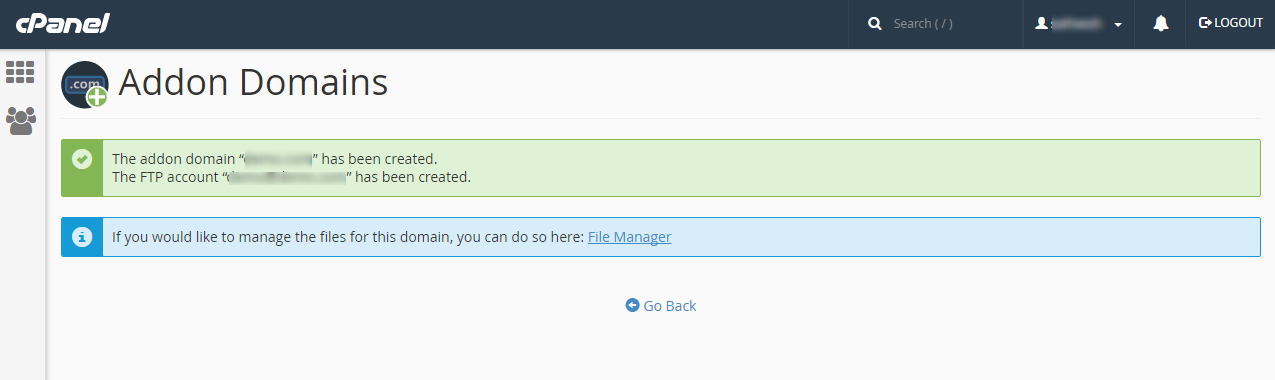Click the Addon Domains .com icon
This screenshot has height=380, width=1275.
click(85, 85)
